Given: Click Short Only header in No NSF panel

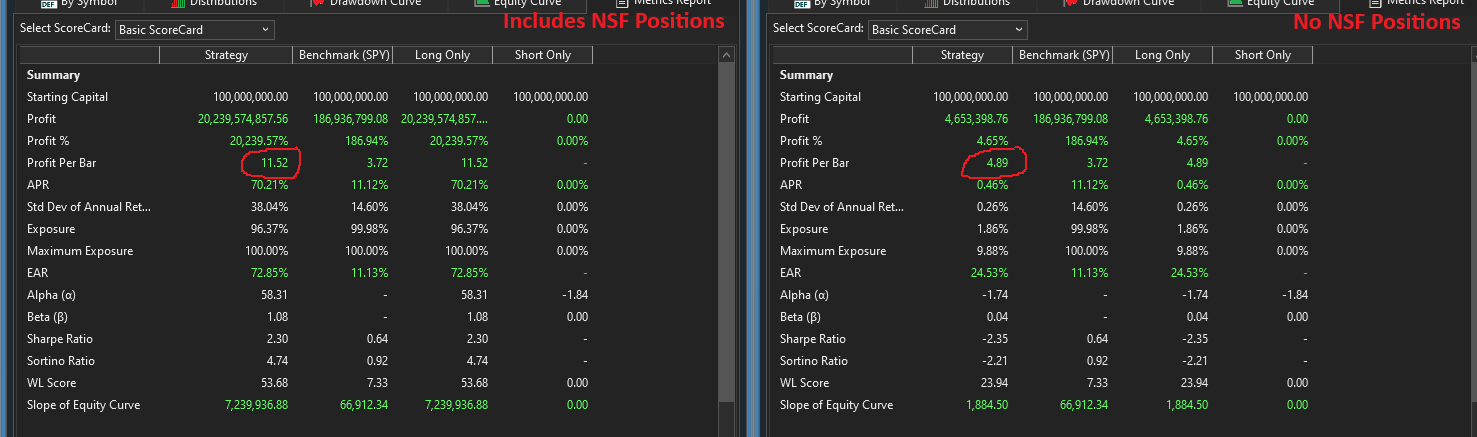Looking at the screenshot, I should 1262,55.
